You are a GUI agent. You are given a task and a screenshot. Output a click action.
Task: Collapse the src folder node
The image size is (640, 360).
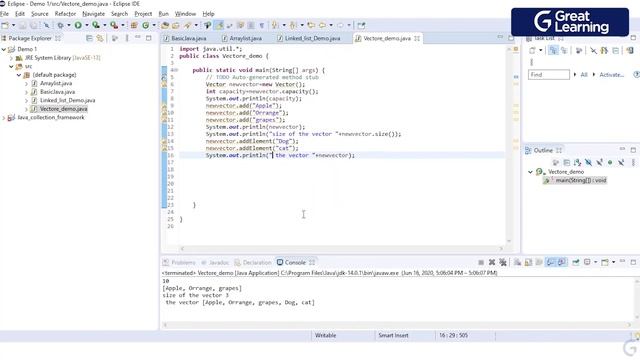click(11, 66)
